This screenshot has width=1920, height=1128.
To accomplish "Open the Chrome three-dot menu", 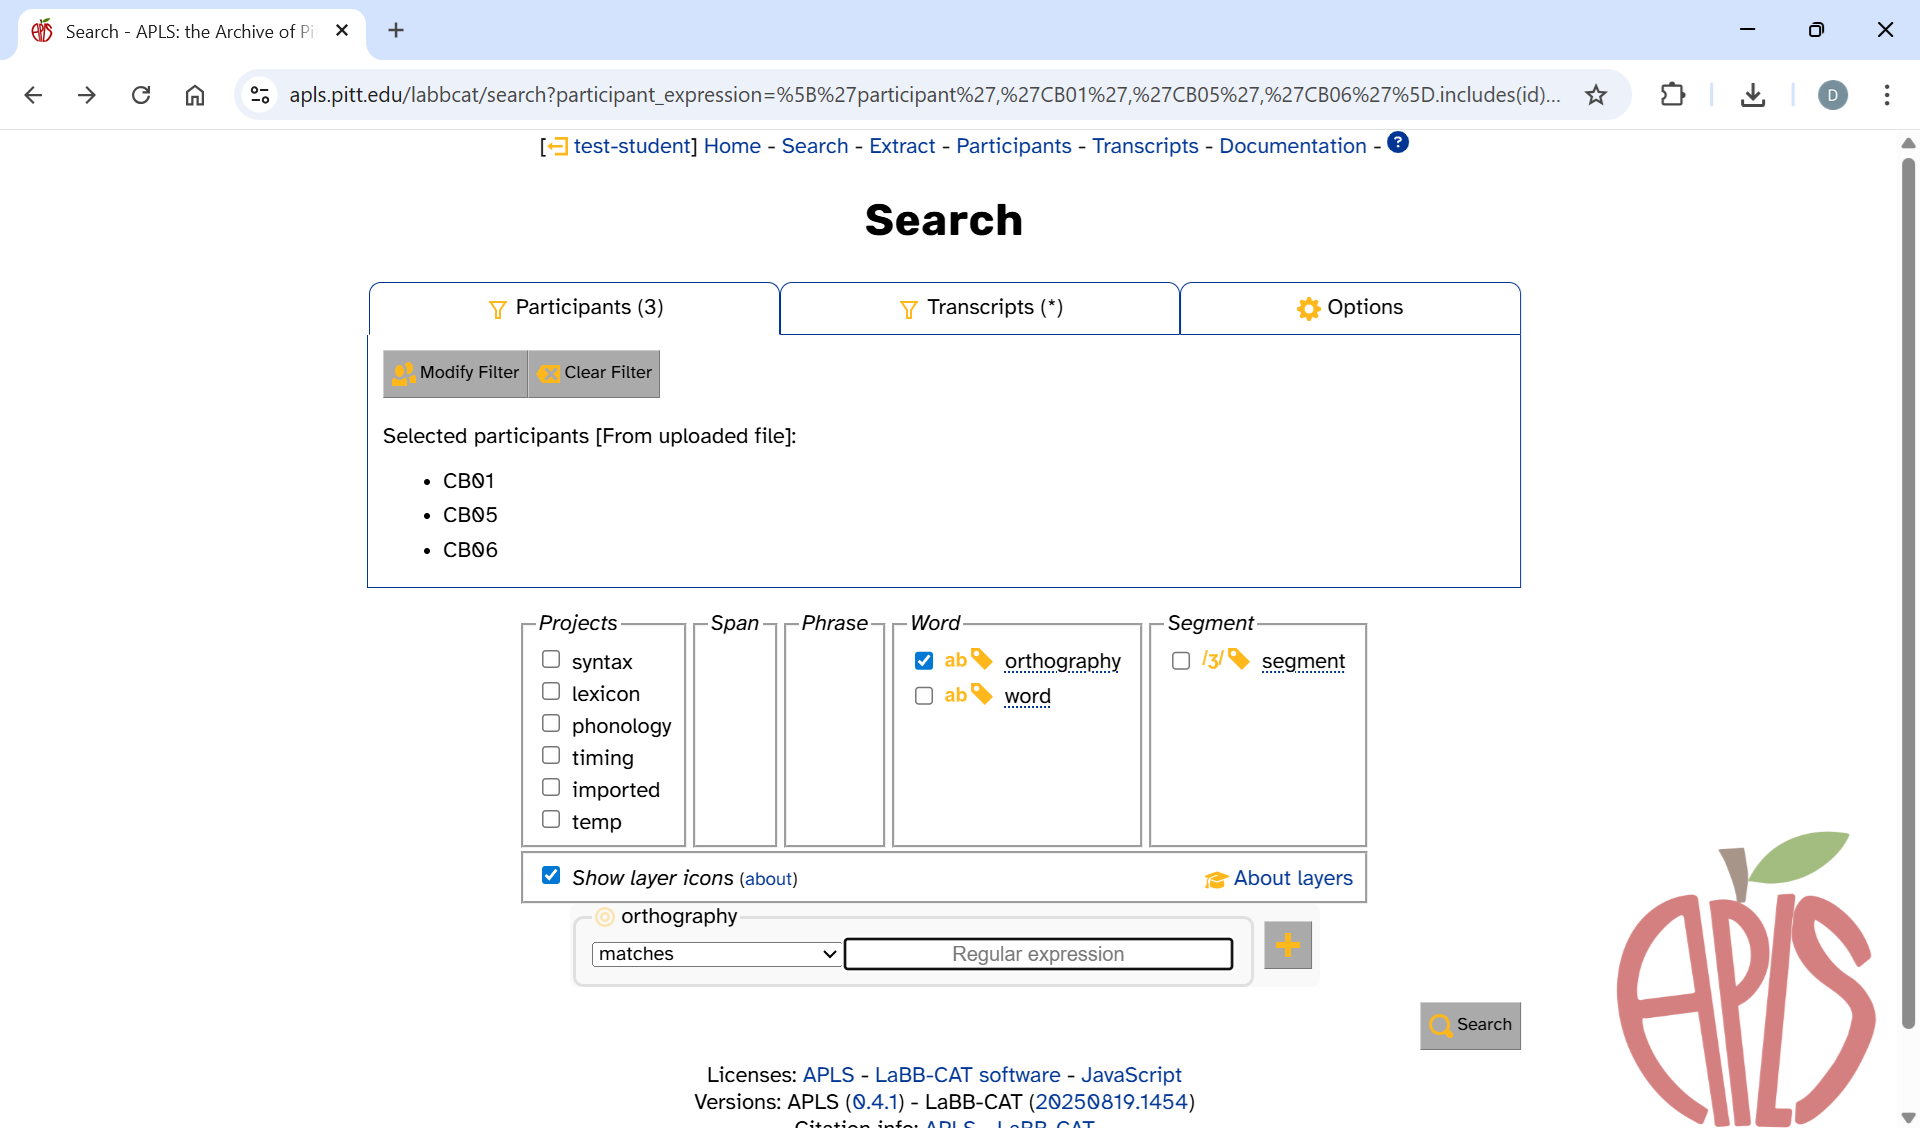I will [1886, 95].
